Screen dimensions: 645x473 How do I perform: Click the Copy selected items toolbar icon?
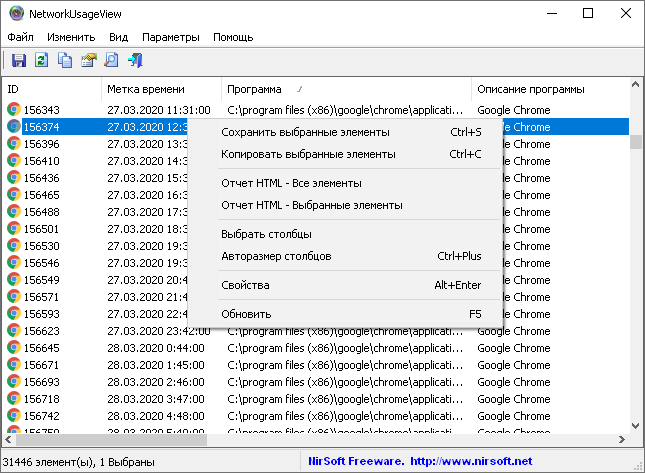coord(65,60)
